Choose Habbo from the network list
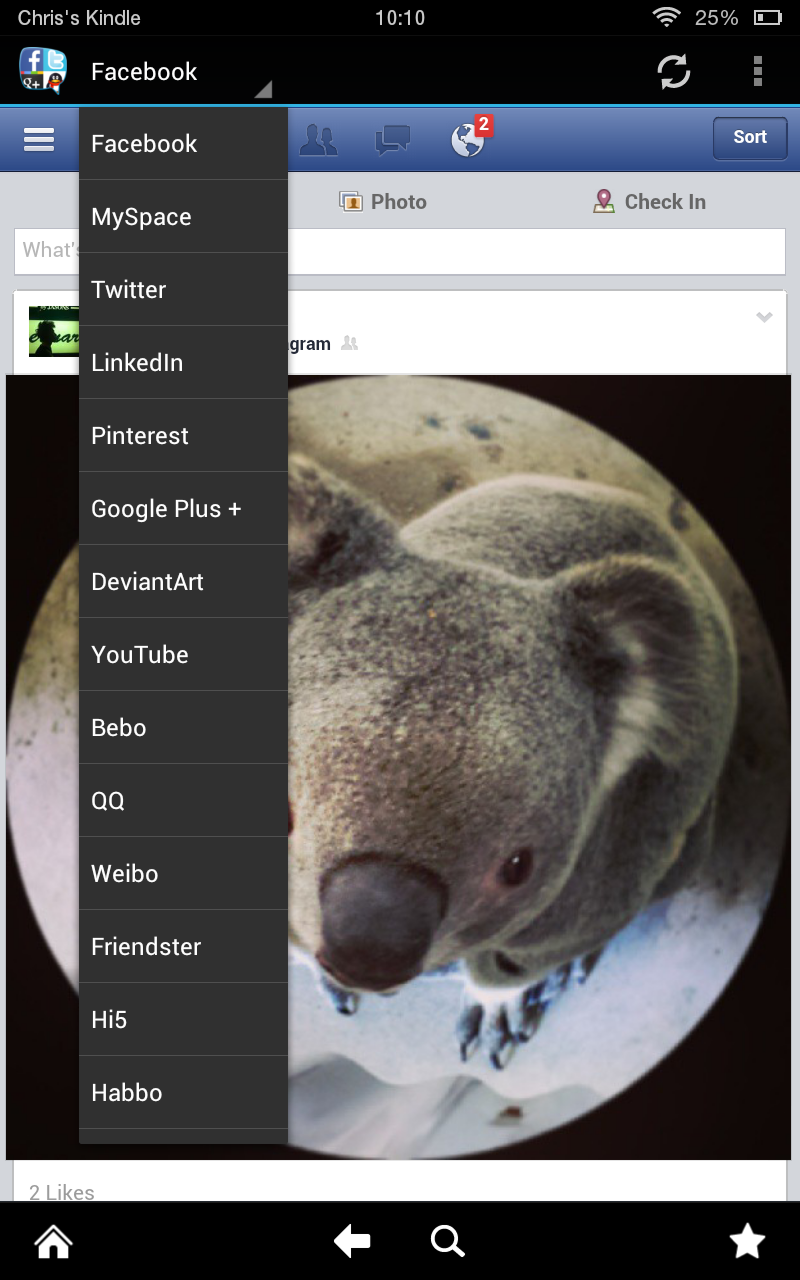Image resolution: width=800 pixels, height=1280 pixels. (183, 1093)
